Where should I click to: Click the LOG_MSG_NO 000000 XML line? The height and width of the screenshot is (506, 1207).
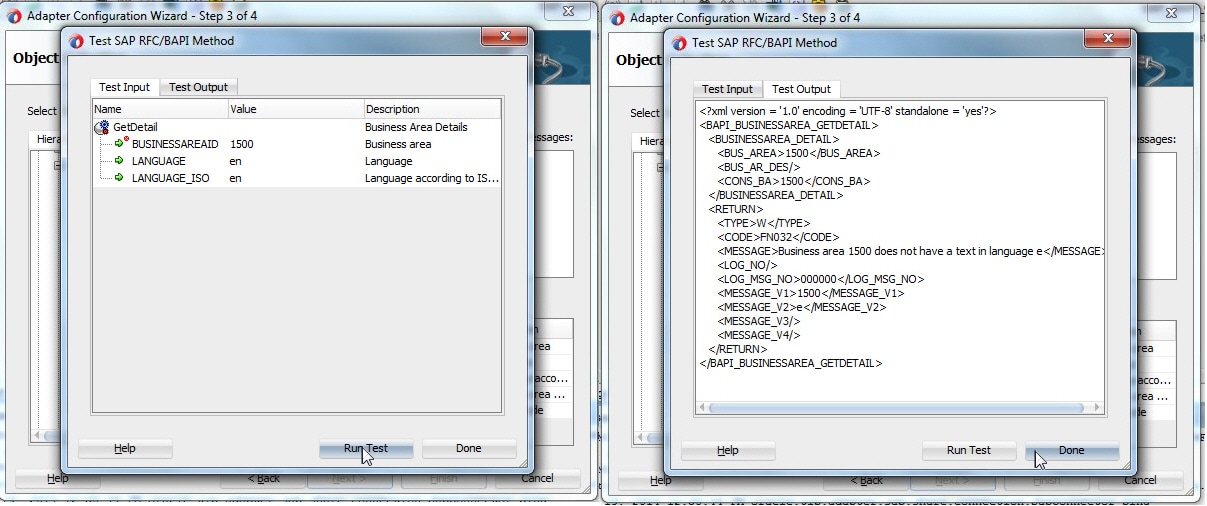pos(821,279)
